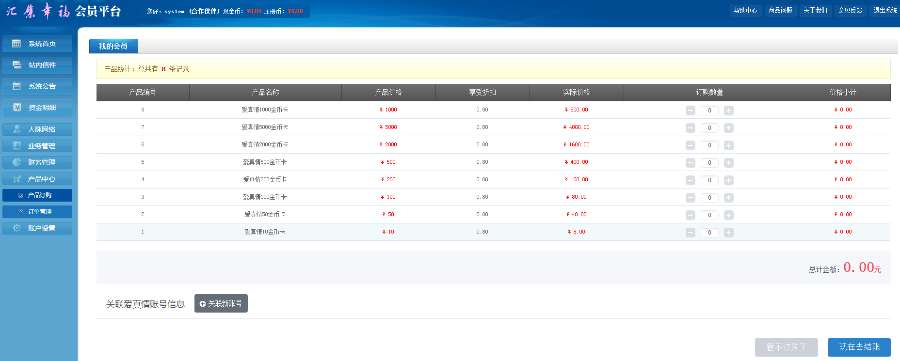Click the 订购数量 column header
Screen dimensions: 900x361
(x=709, y=92)
